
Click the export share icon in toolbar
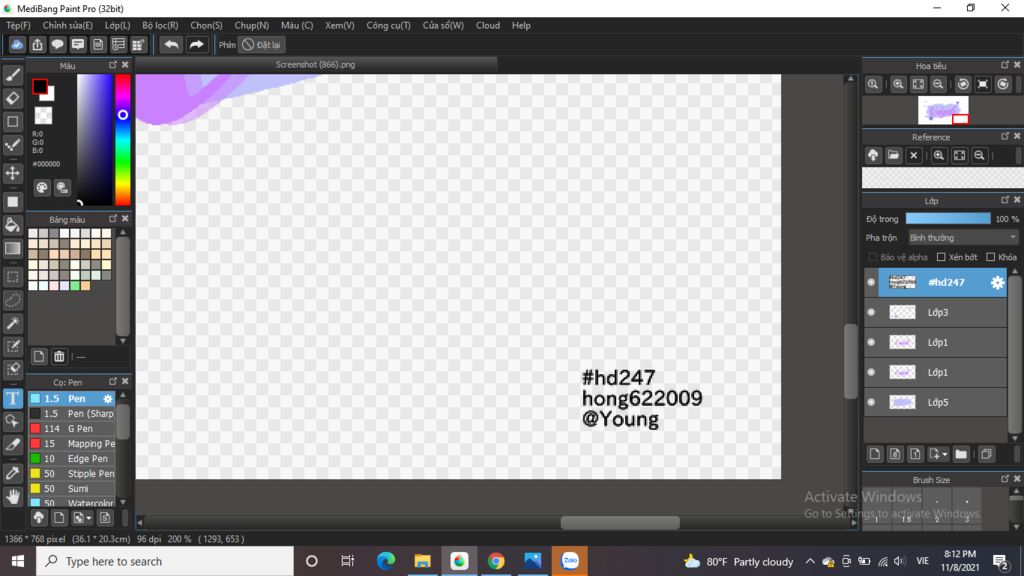tap(37, 44)
